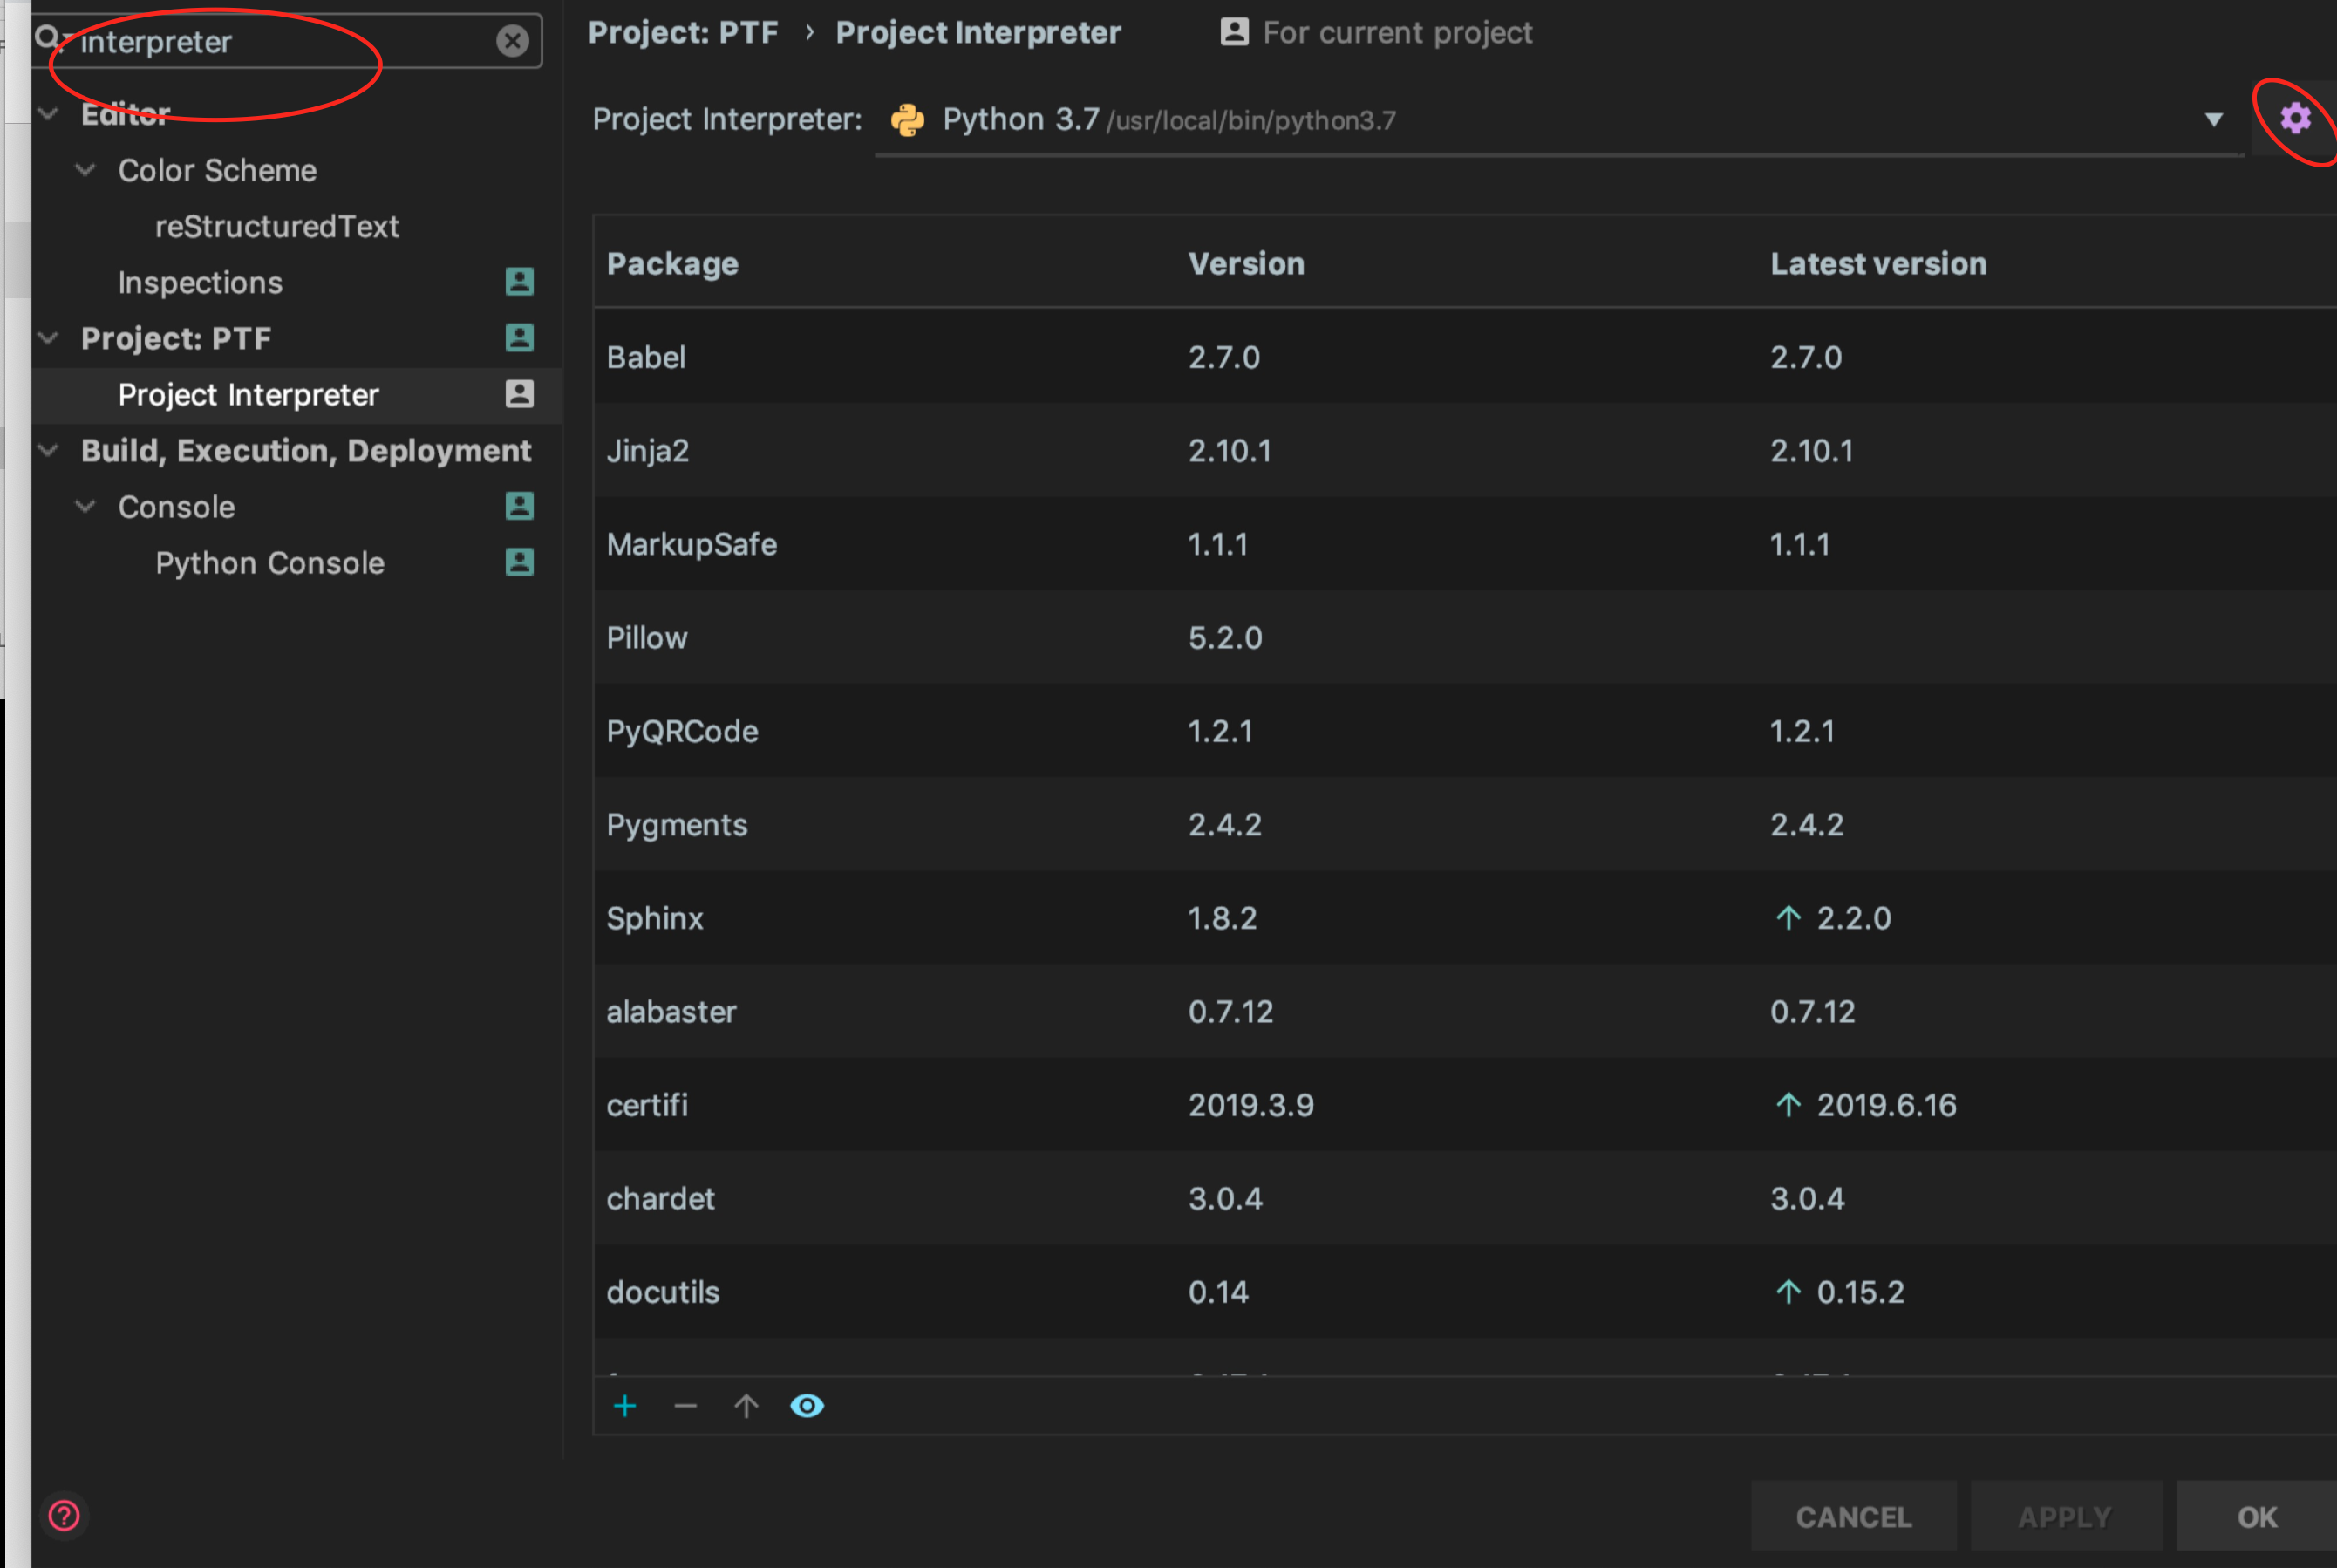Click the project-level icon beside Inspections
This screenshot has width=2337, height=1568.
click(519, 282)
